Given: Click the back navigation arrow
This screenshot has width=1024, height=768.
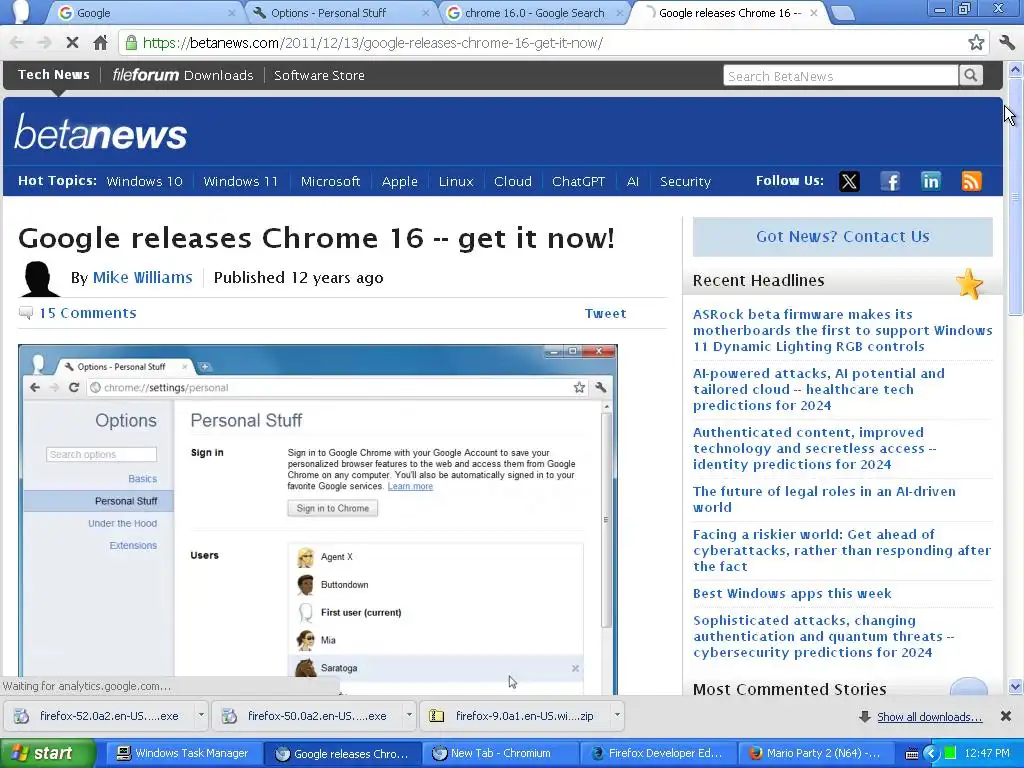Looking at the screenshot, I should pyautogui.click(x=17, y=43).
